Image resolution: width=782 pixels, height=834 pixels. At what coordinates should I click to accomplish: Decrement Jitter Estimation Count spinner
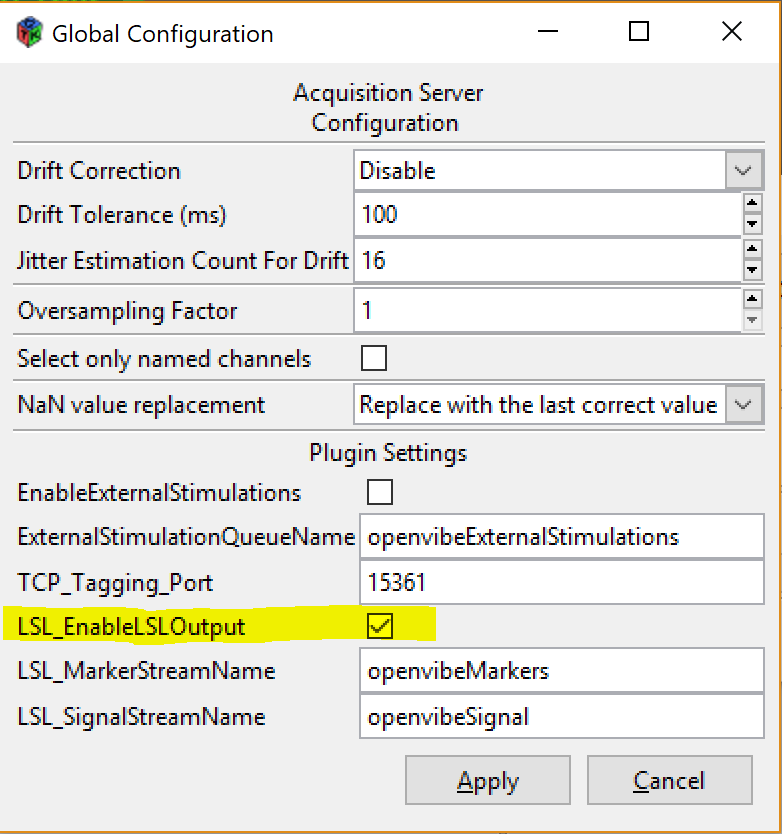coord(752,271)
